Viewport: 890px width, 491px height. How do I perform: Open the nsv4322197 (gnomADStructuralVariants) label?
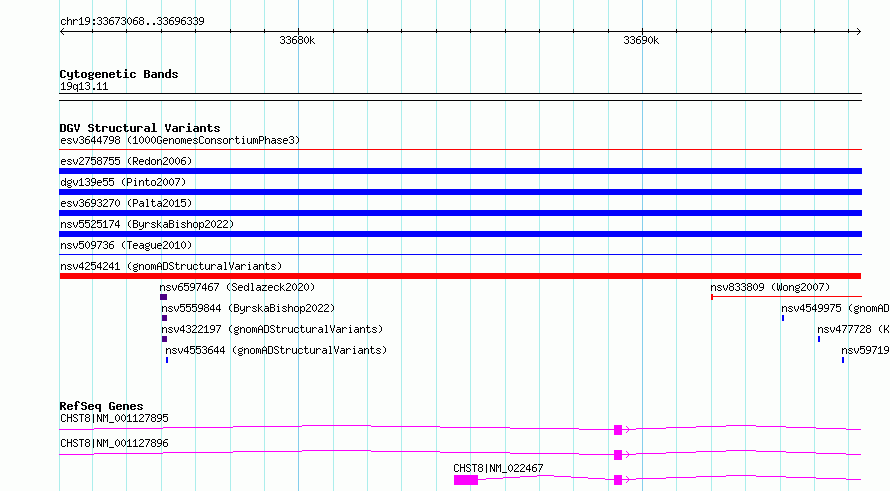click(x=272, y=329)
